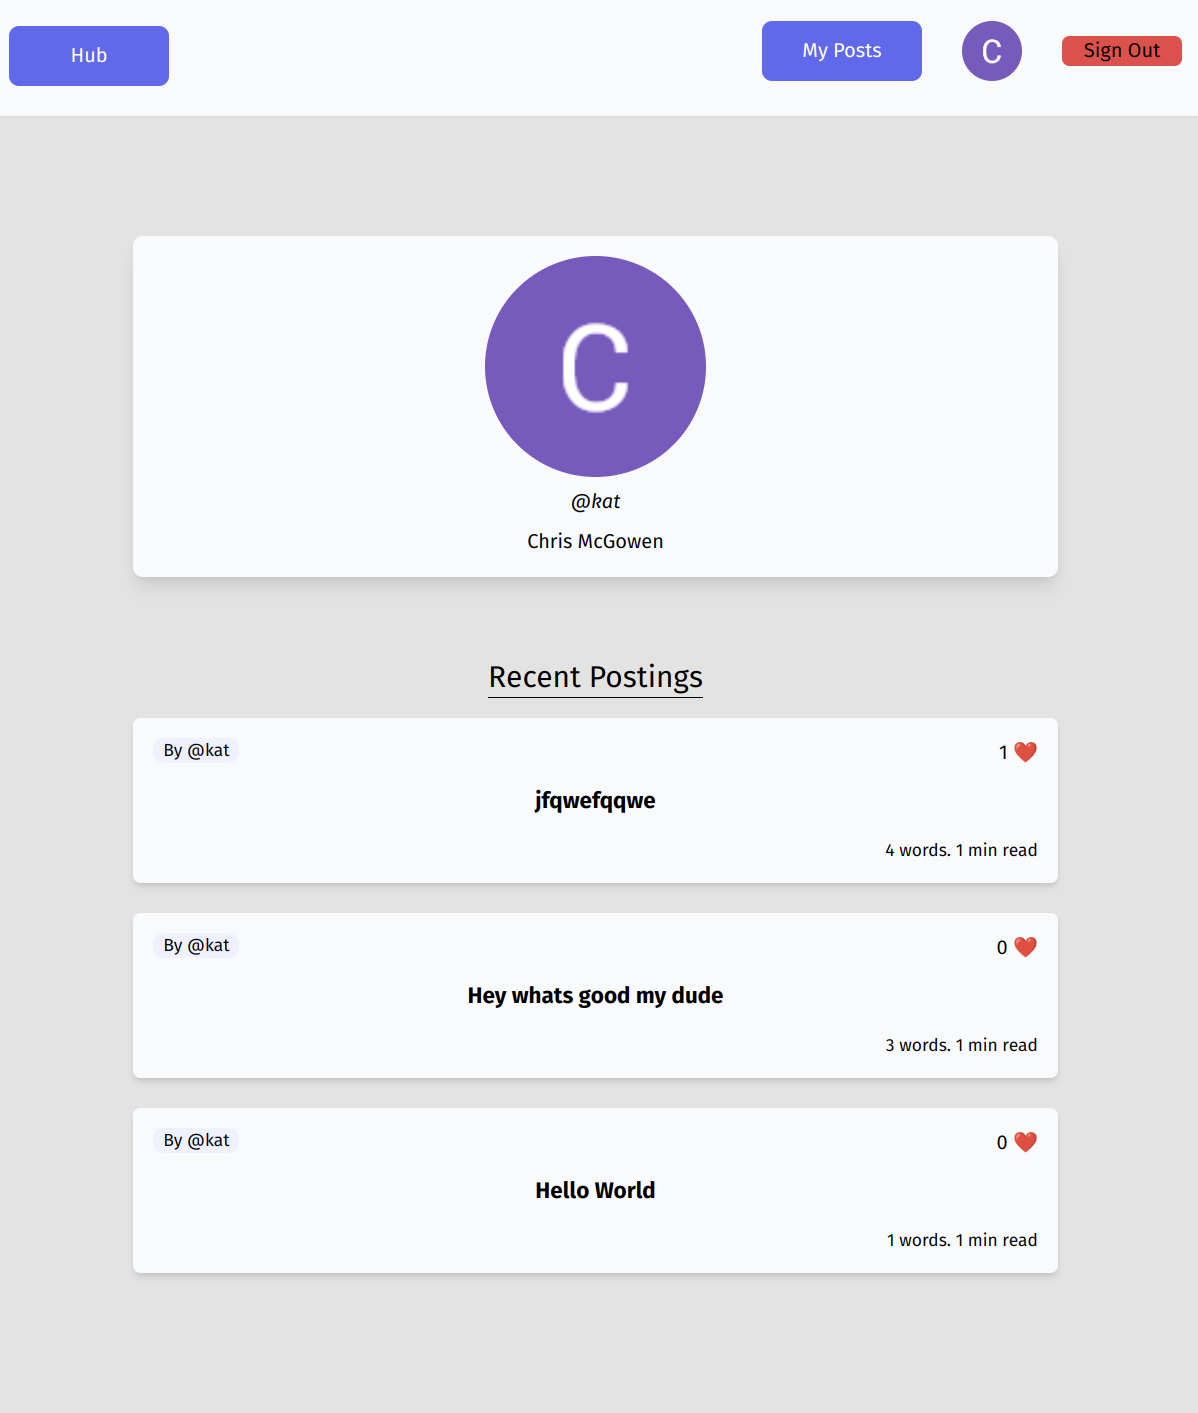Screen dimensions: 1198x1413
Task: Click the Chris McGowen profile name
Action: (x=595, y=541)
